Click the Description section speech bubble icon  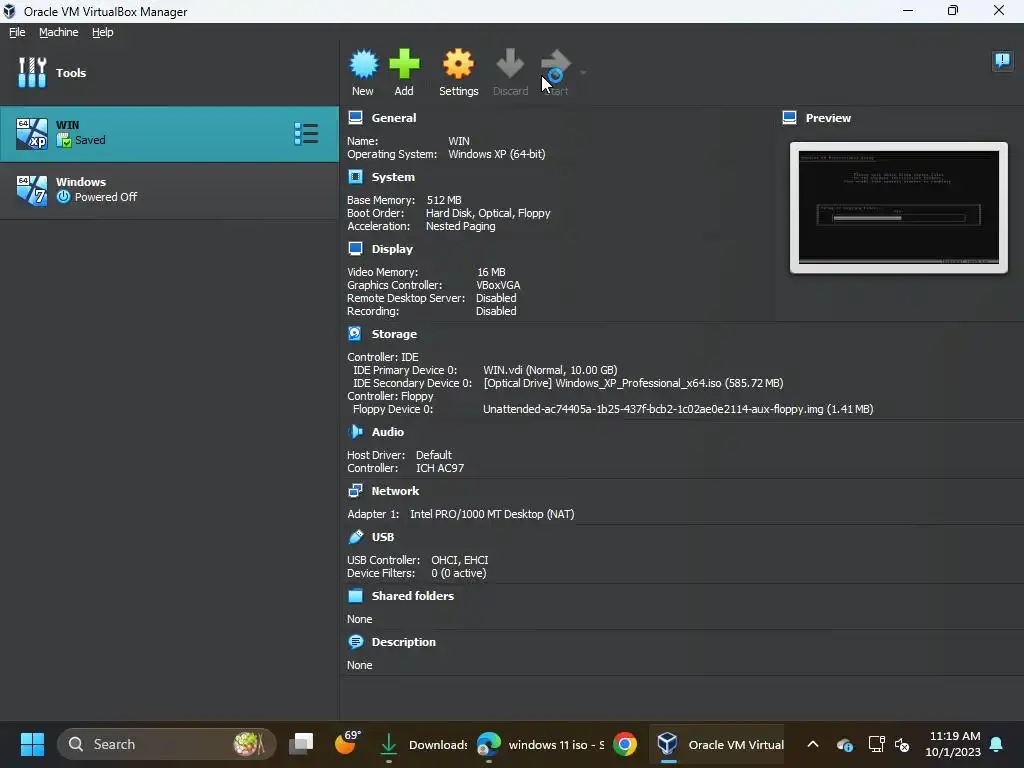pyautogui.click(x=355, y=641)
